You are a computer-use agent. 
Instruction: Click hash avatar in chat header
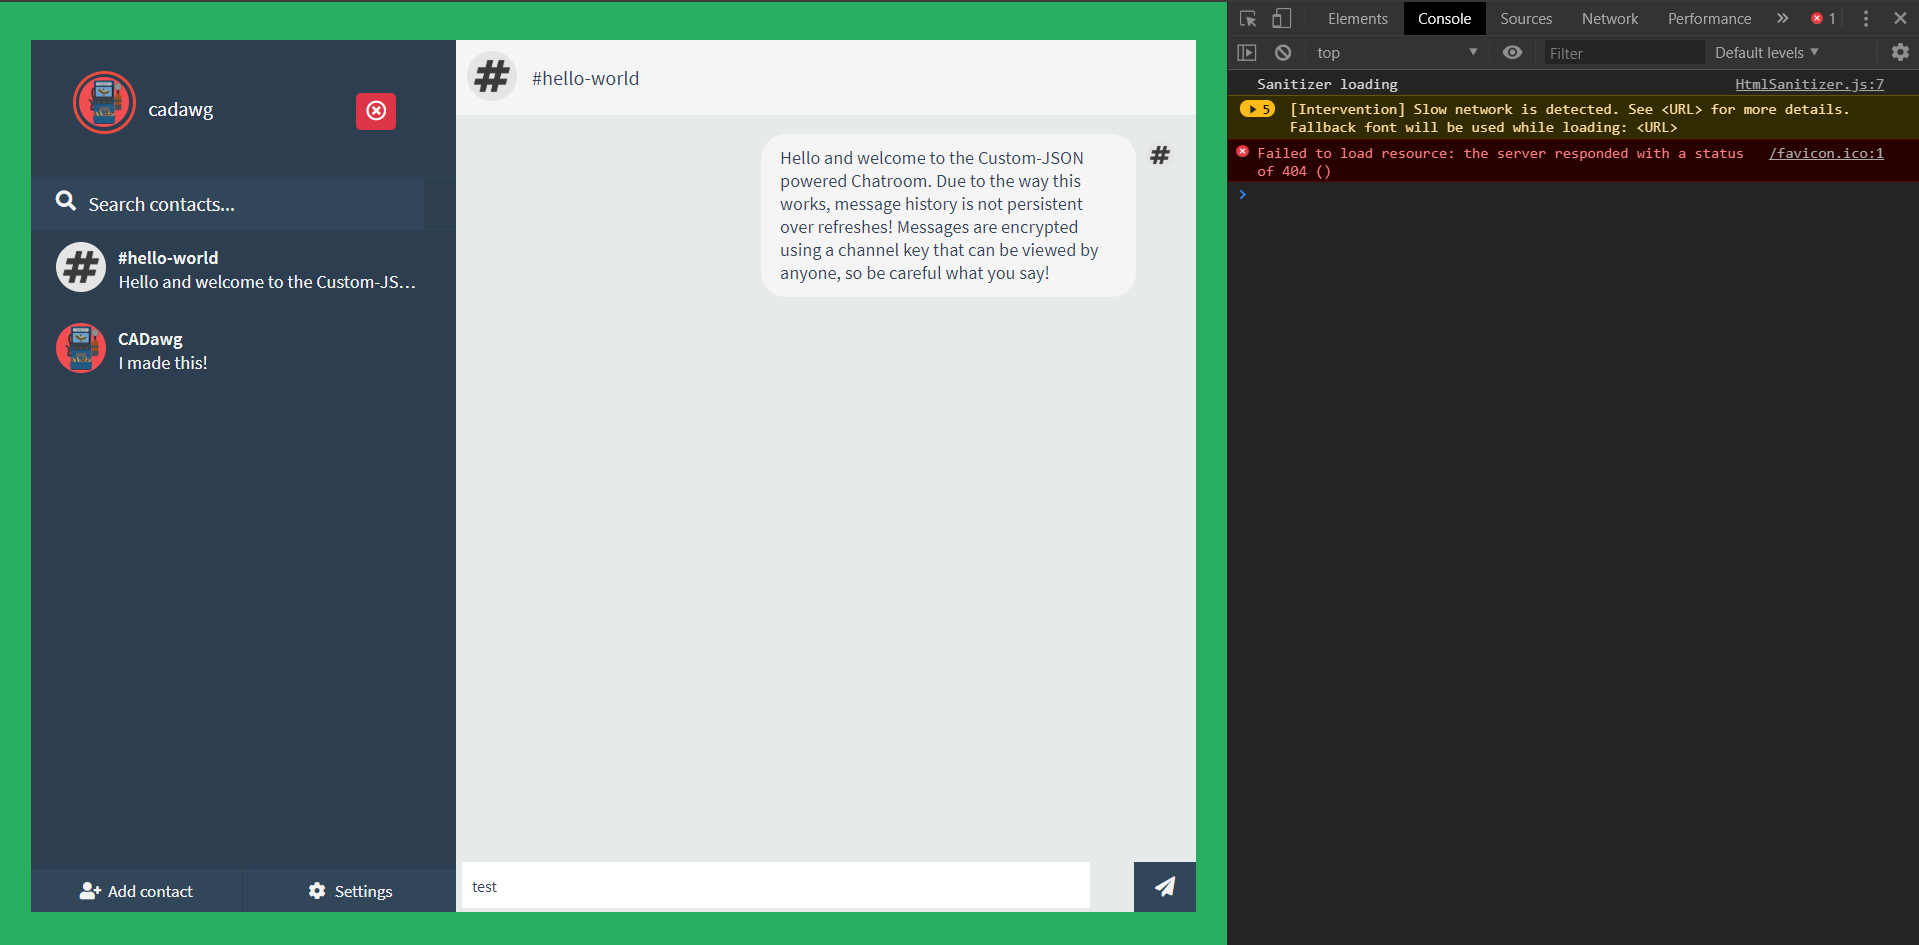pyautogui.click(x=492, y=77)
